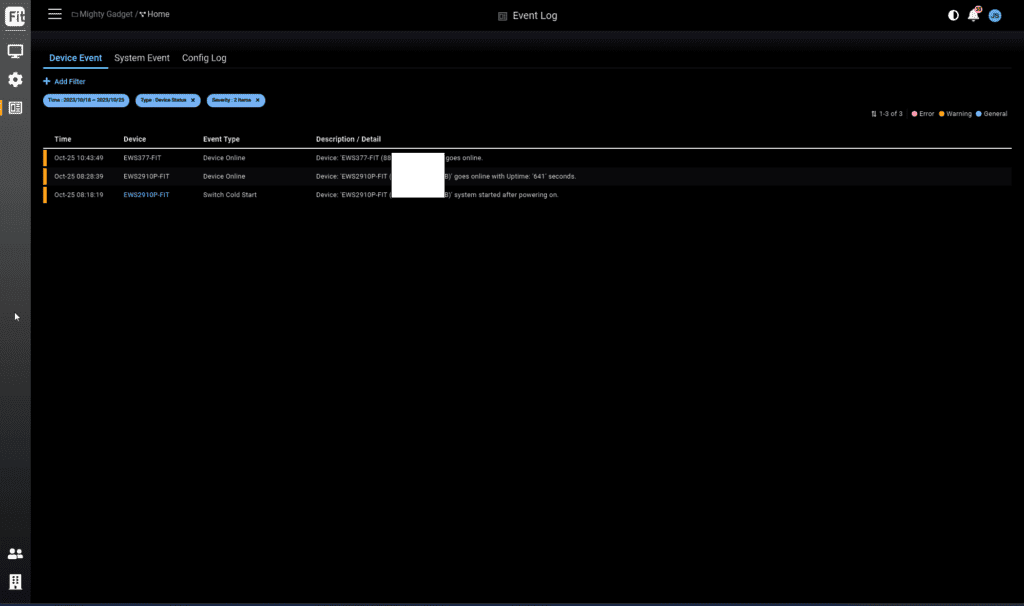Click the JS user avatar

click(995, 16)
